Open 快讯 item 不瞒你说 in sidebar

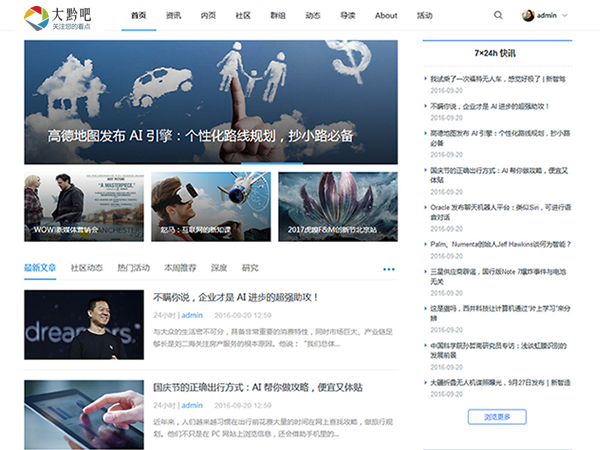(490, 106)
